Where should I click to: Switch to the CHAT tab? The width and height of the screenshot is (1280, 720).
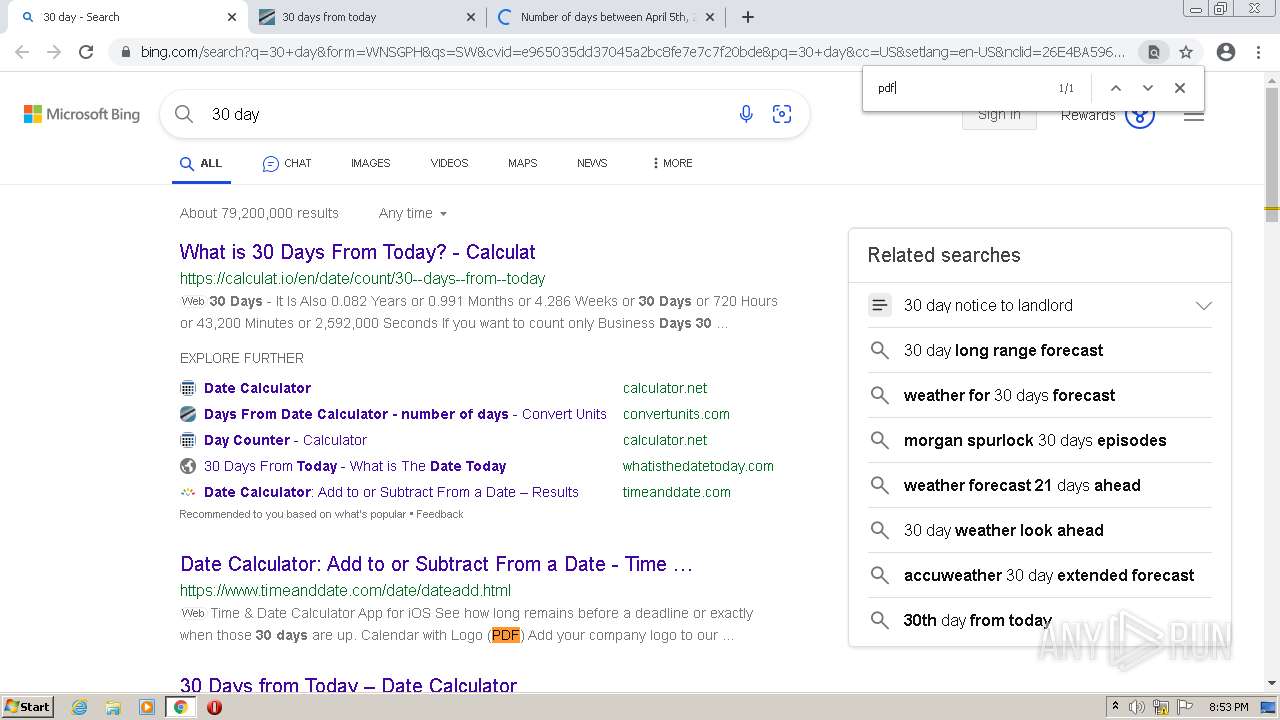pos(287,163)
